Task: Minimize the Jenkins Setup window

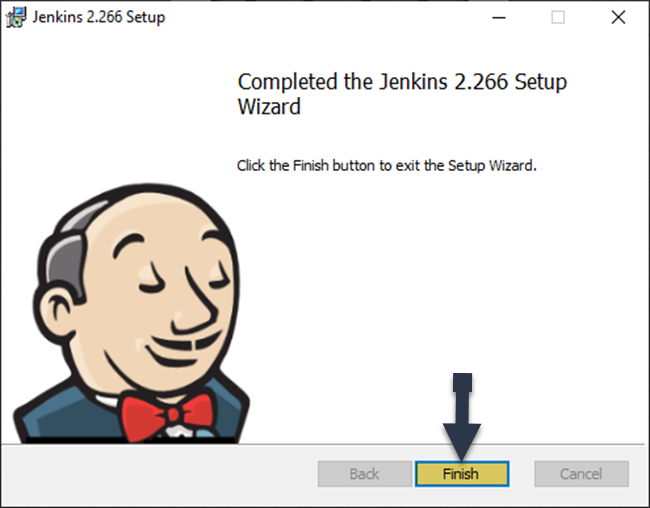Action: (x=499, y=17)
